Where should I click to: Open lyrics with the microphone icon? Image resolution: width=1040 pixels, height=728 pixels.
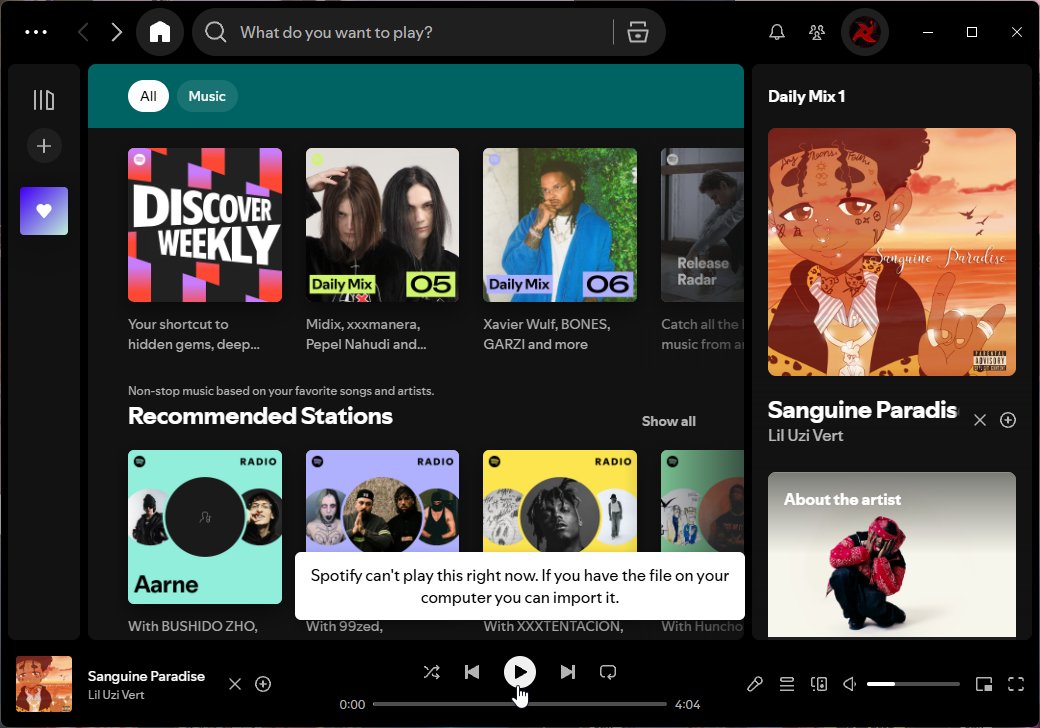[755, 684]
